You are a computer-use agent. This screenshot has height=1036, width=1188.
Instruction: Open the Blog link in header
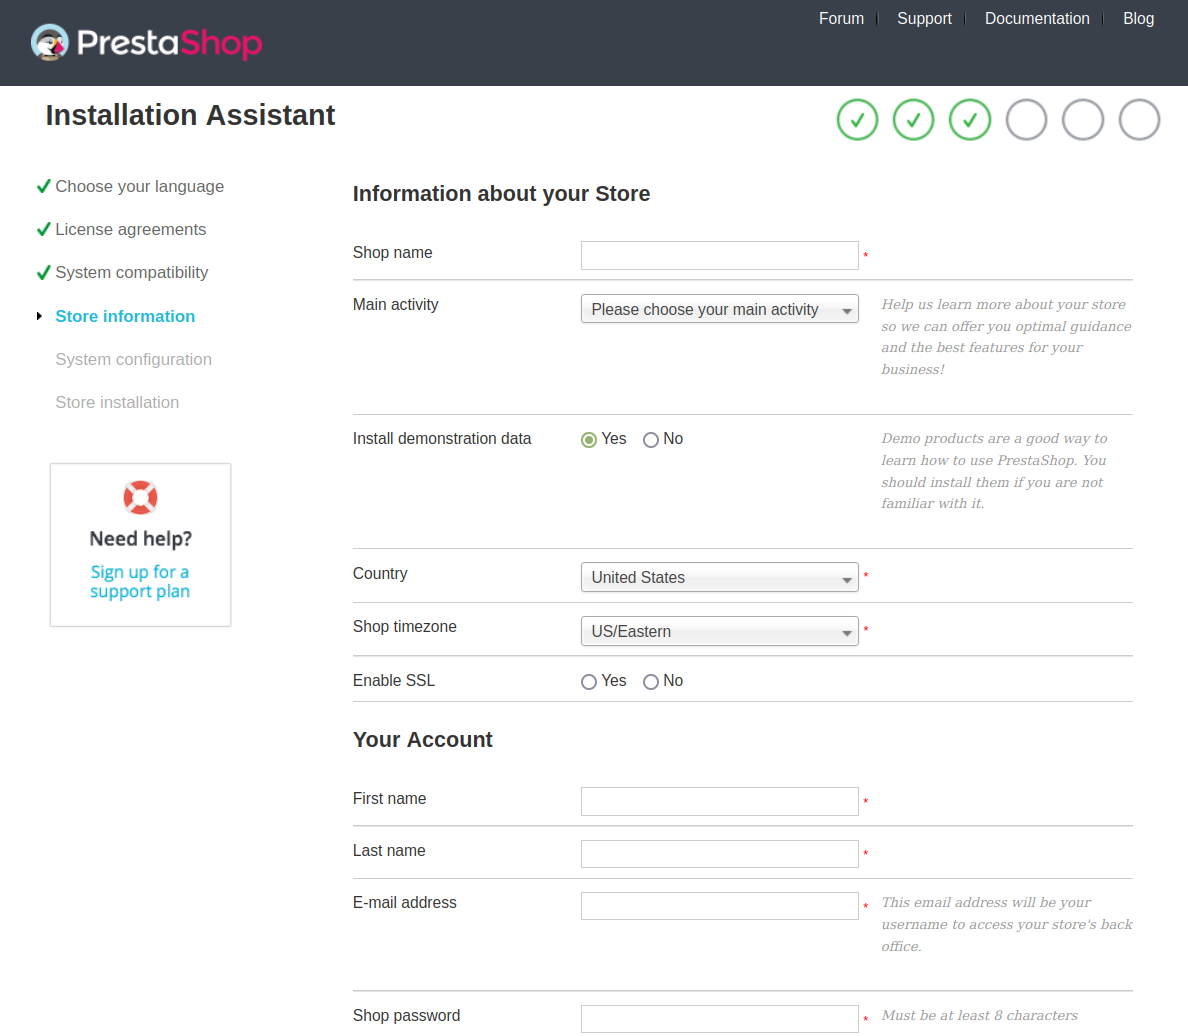(x=1138, y=19)
